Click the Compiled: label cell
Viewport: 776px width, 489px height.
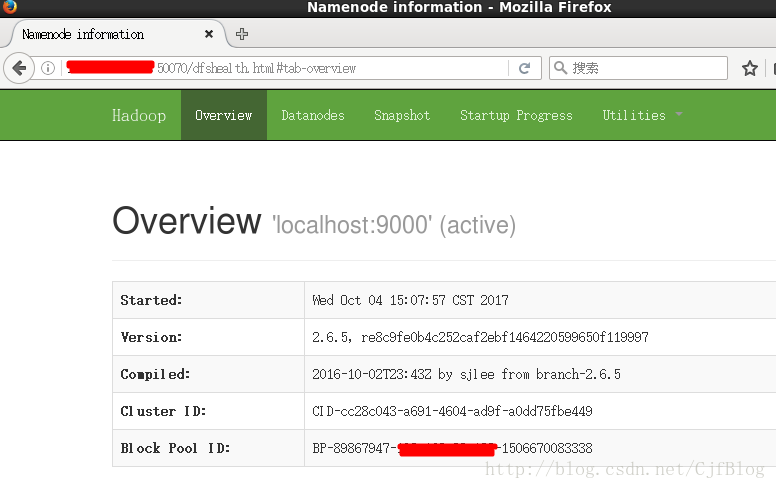[x=208, y=374]
